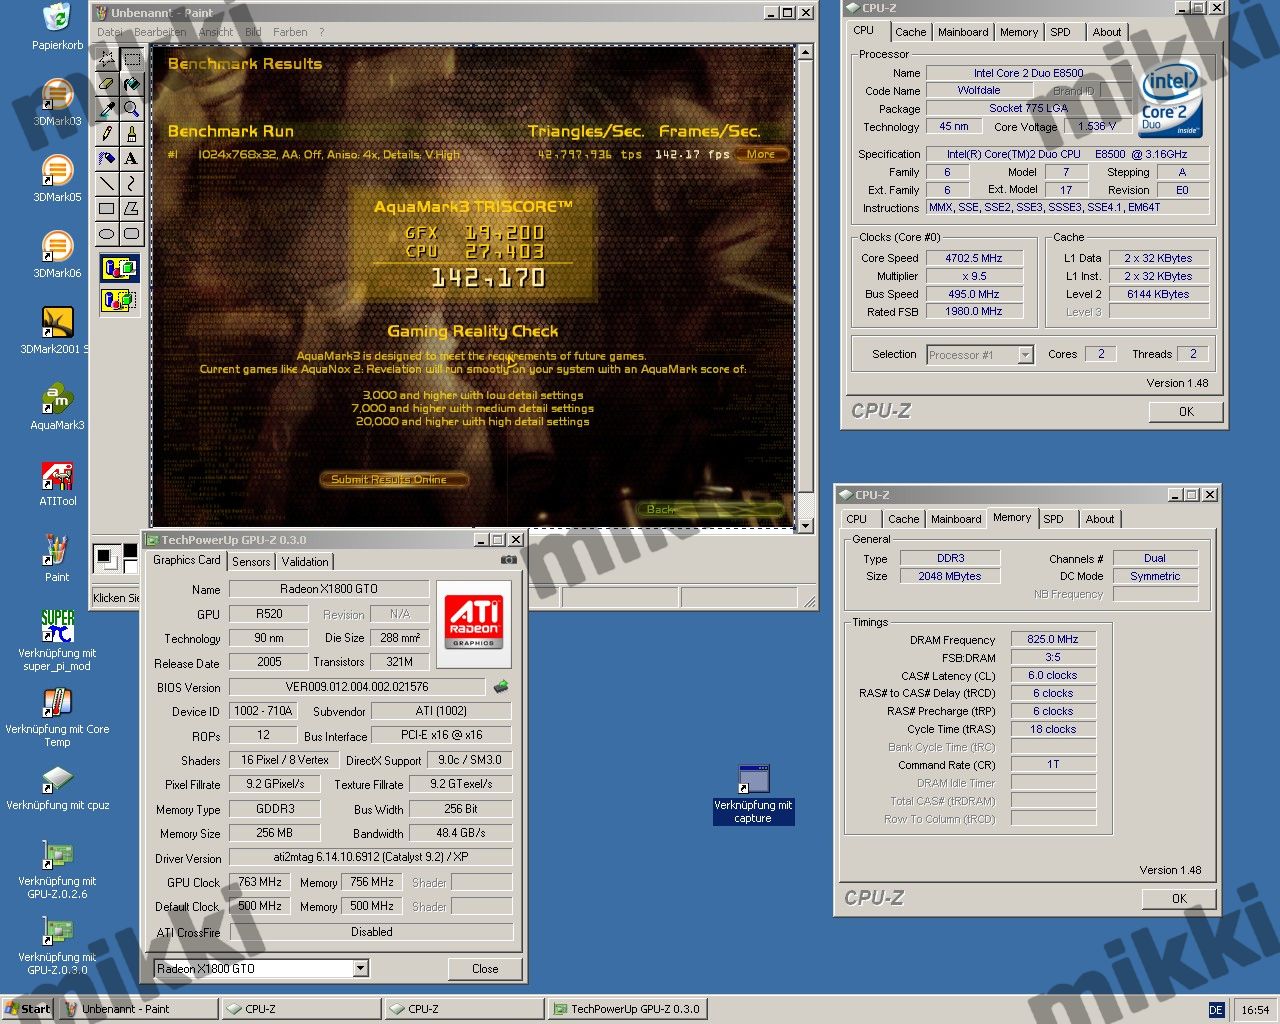This screenshot has height=1024, width=1280.
Task: Switch to the Validation tab in GPU-Z
Action: pos(305,562)
